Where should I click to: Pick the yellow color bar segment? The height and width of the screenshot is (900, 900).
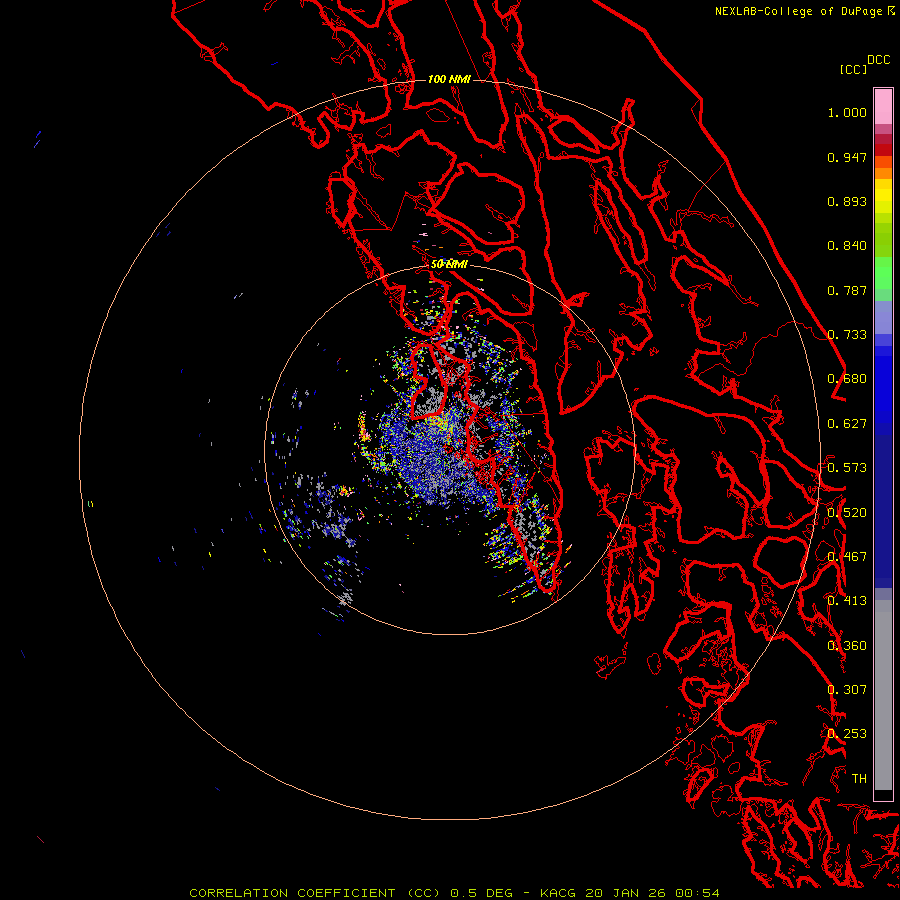click(x=883, y=196)
